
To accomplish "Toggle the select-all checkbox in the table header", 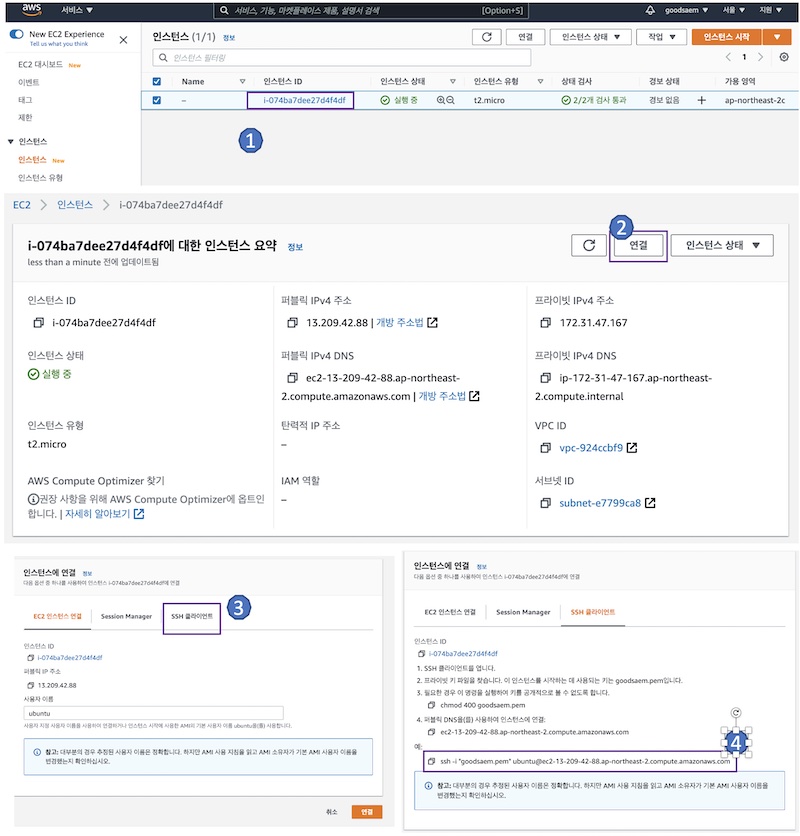I will [156, 82].
